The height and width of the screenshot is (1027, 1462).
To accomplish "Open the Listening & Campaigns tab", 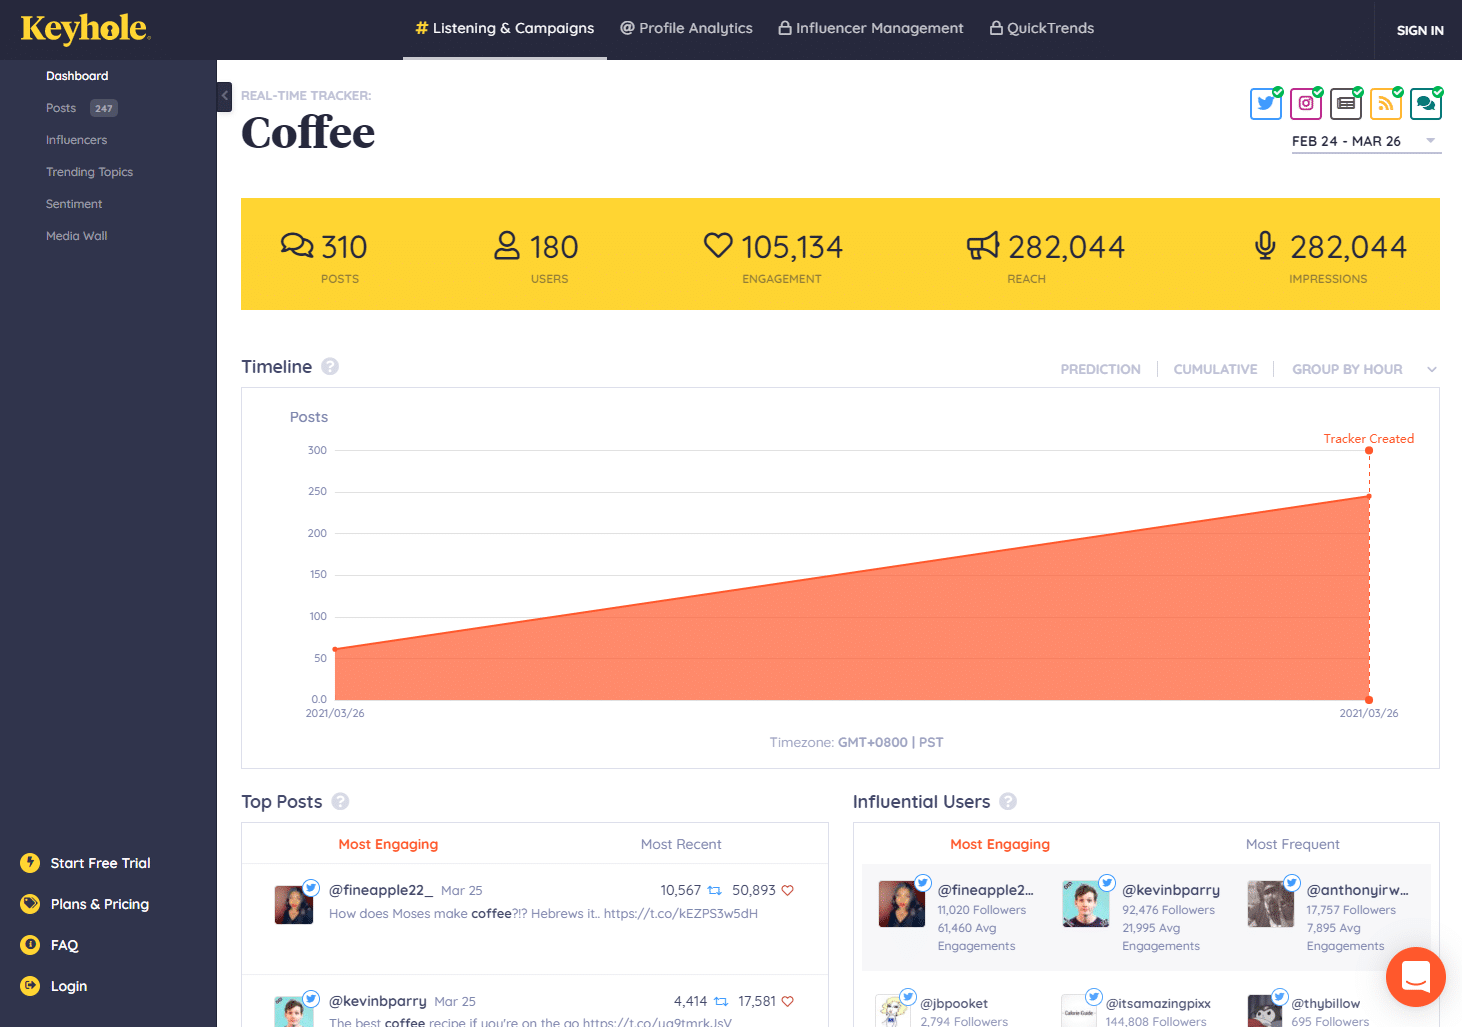I will (505, 28).
